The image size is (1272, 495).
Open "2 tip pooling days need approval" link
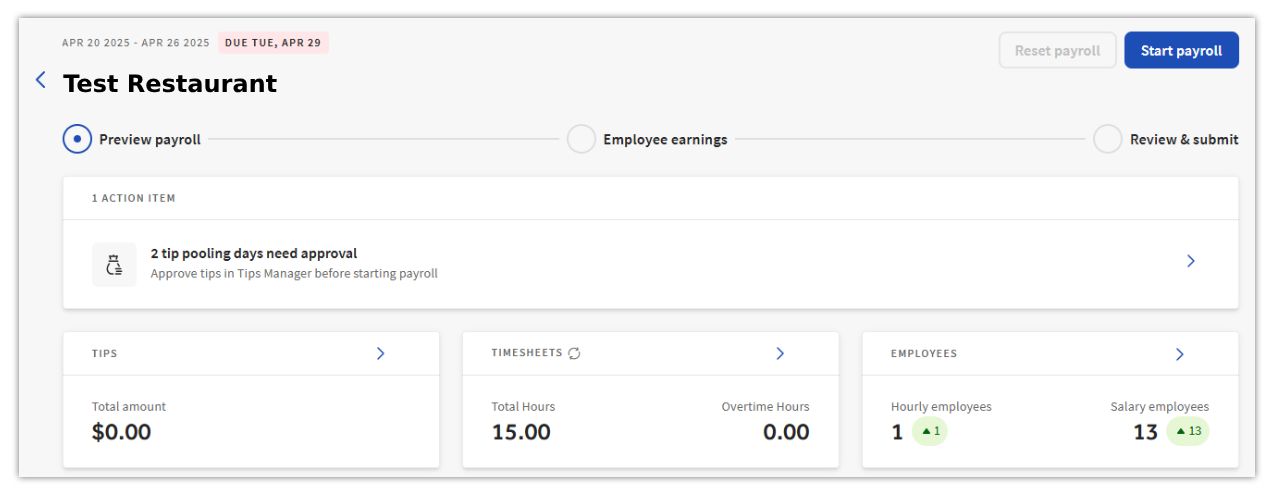click(254, 254)
